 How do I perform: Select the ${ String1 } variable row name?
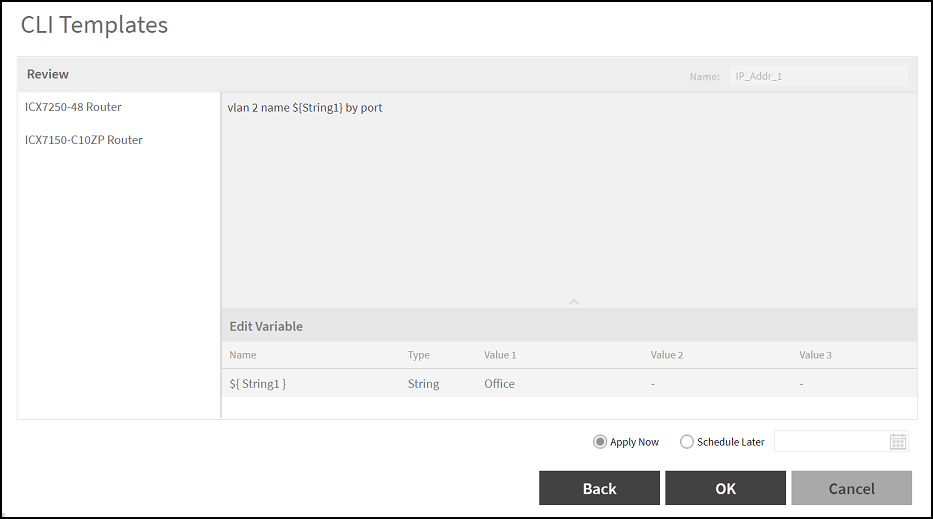pos(258,384)
